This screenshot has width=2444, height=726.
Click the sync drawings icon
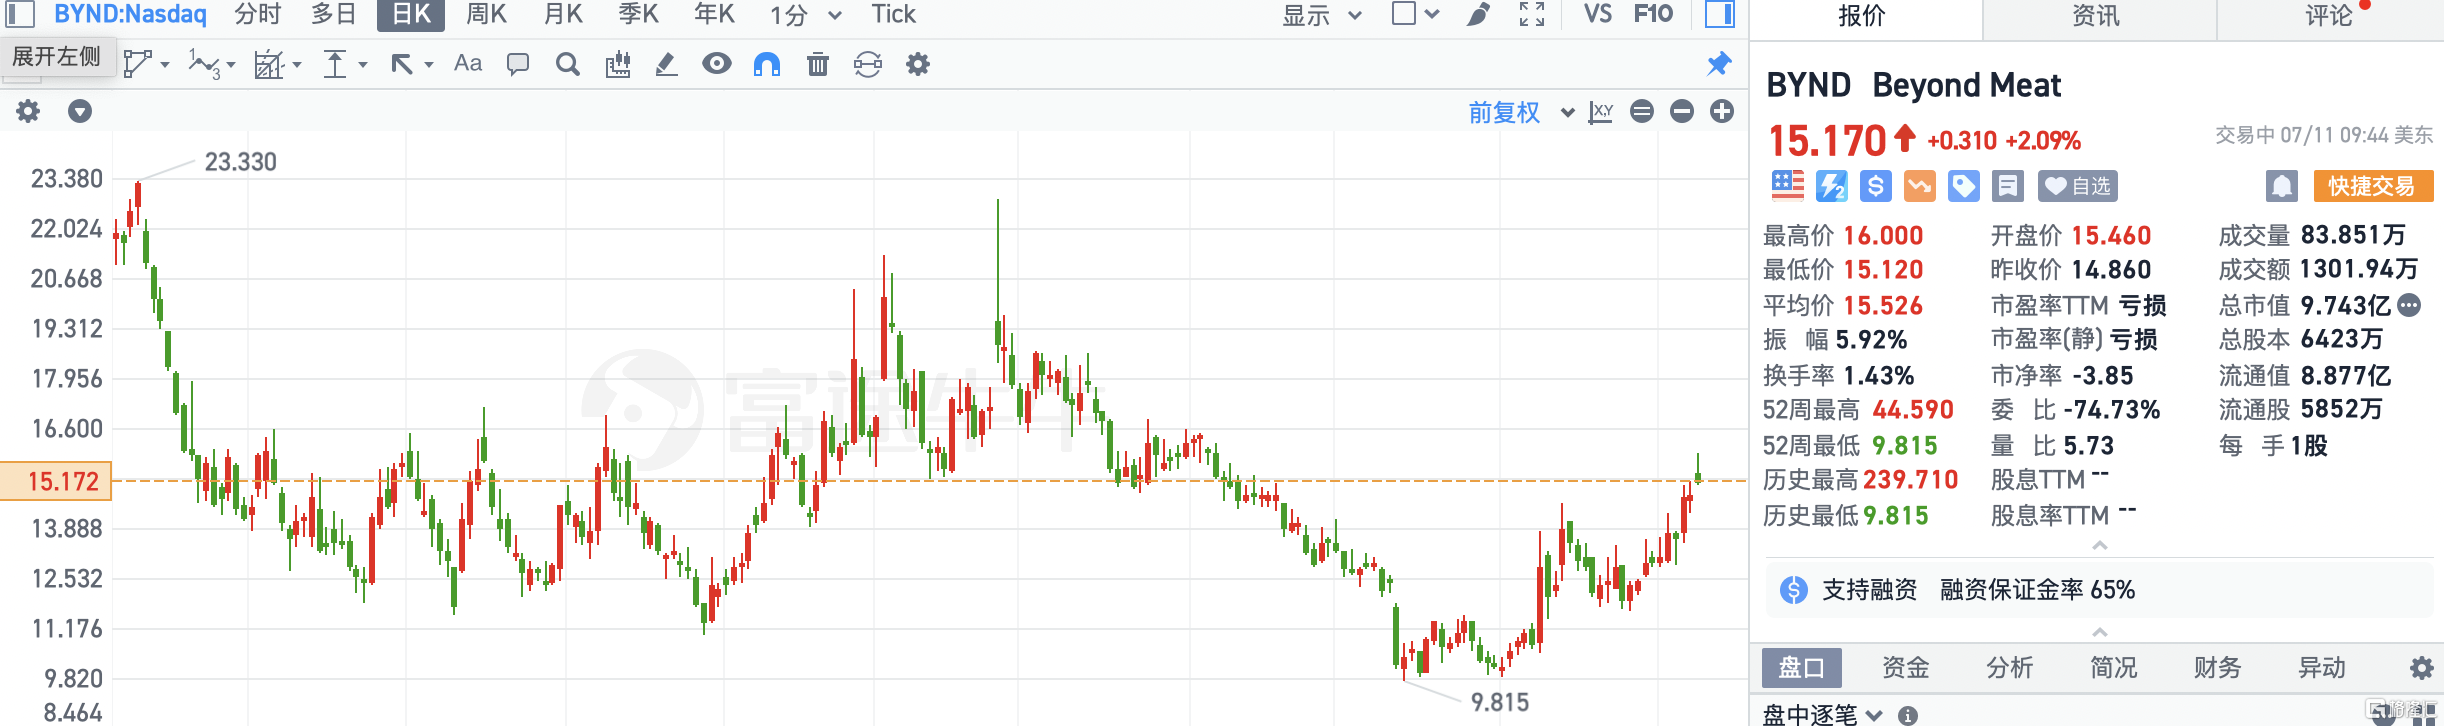coord(868,65)
